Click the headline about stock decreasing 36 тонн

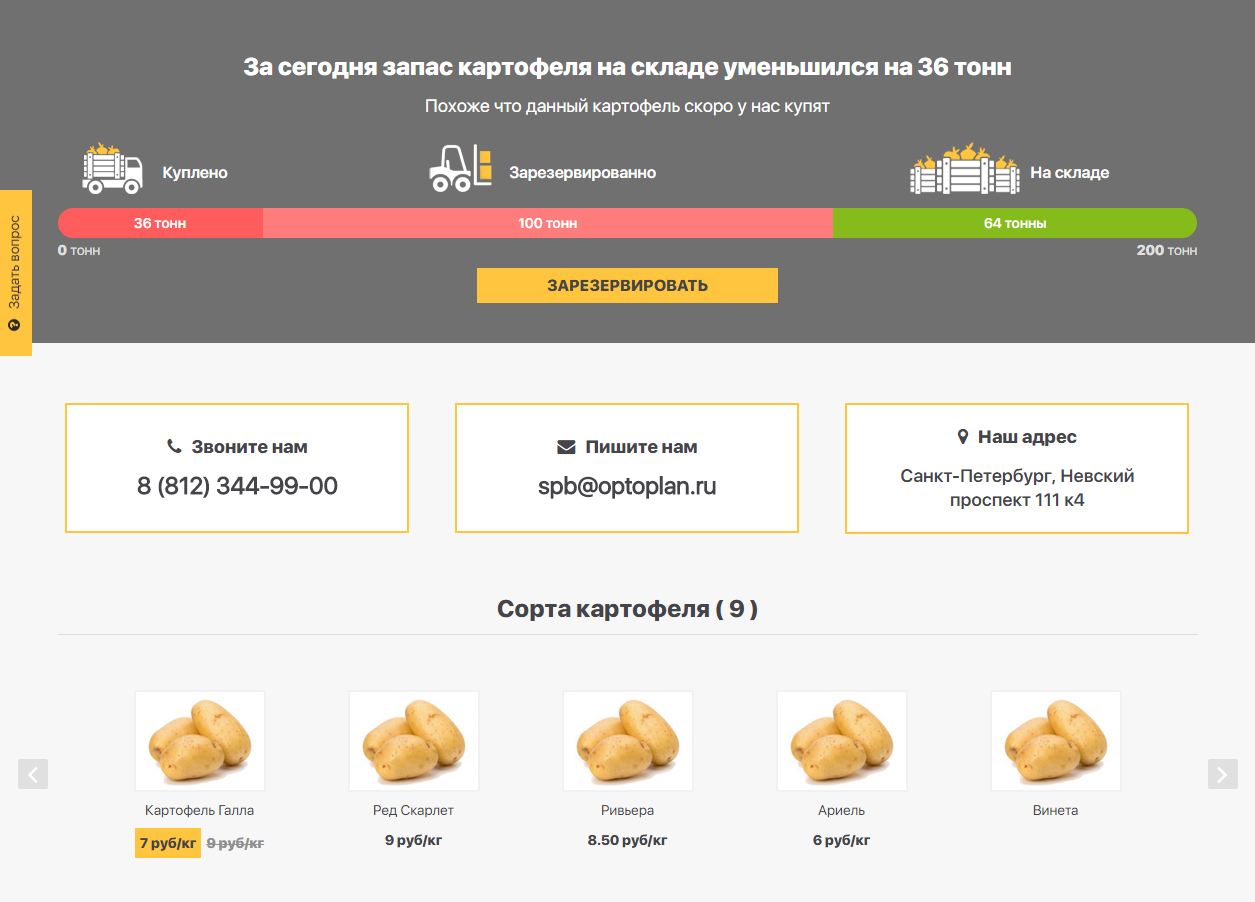627,67
